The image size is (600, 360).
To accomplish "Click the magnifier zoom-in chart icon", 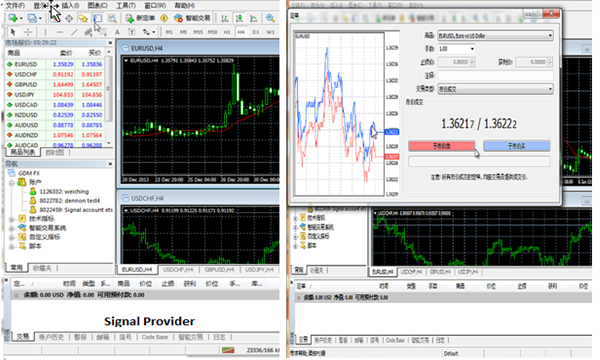I will (270, 18).
